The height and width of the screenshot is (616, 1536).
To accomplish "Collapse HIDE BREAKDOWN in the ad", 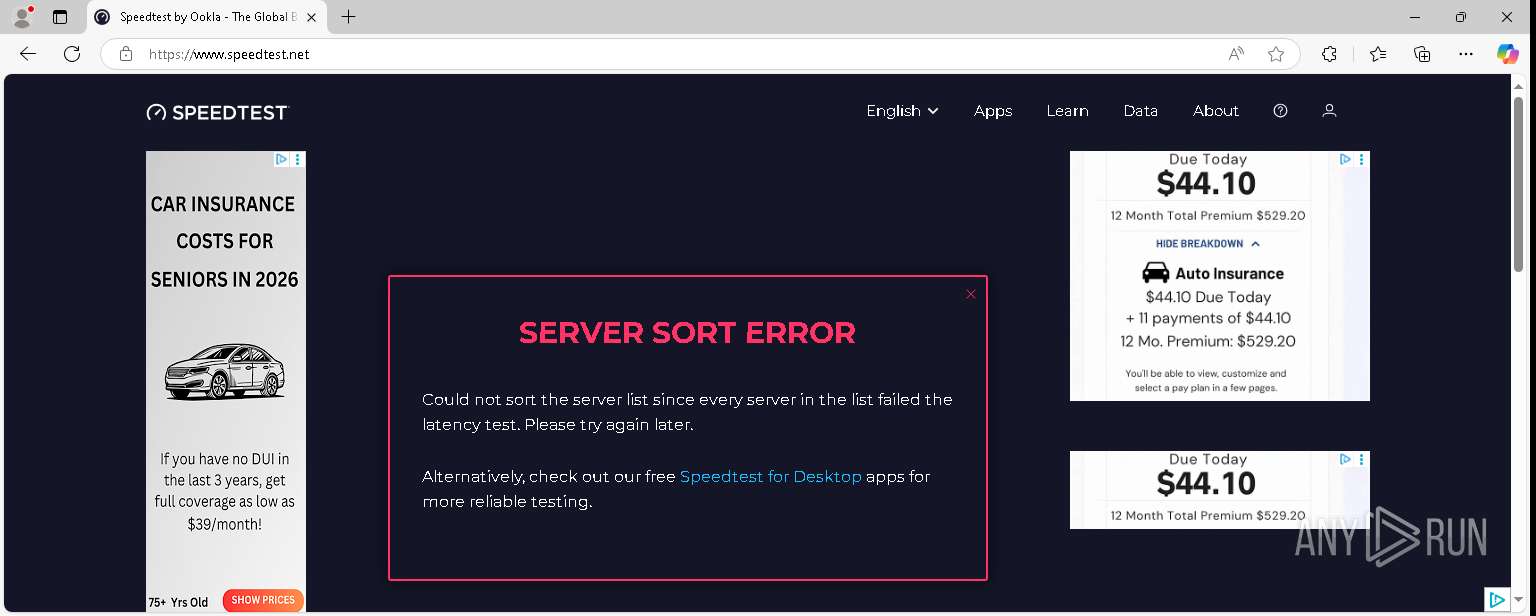I will pos(1208,244).
